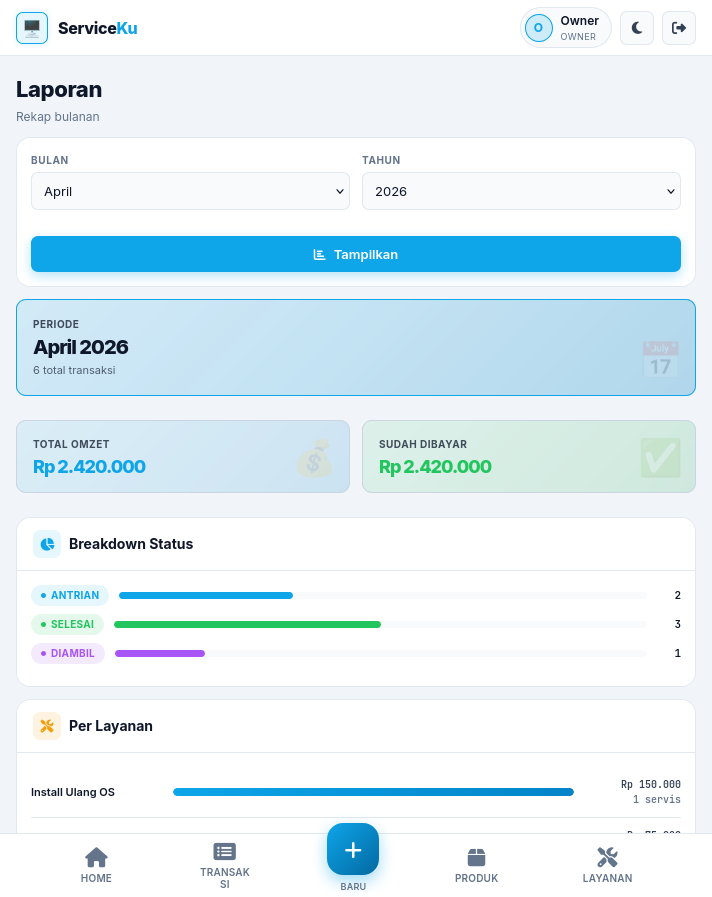Expand the Tahun dropdown showing 2026
The width and height of the screenshot is (712, 897).
(x=521, y=191)
